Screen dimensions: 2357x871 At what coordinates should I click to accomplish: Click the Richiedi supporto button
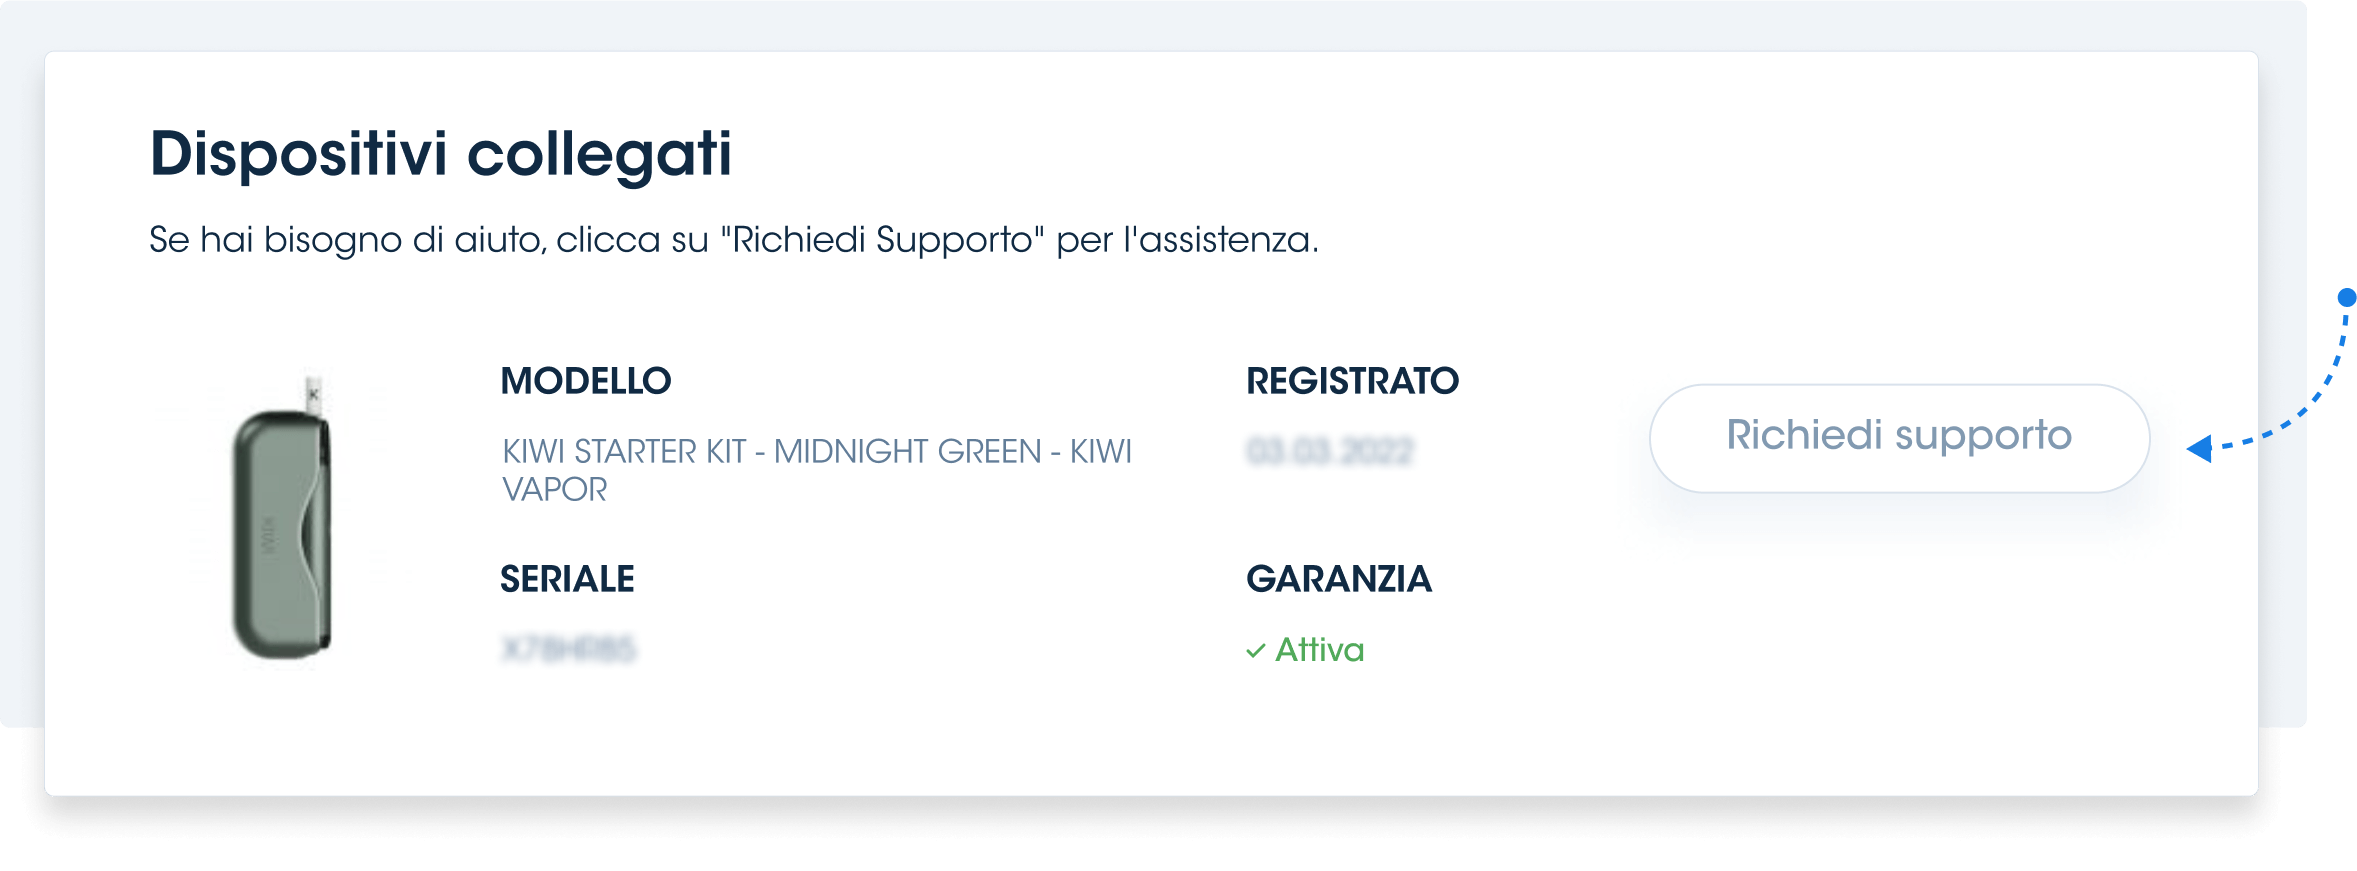[1899, 438]
